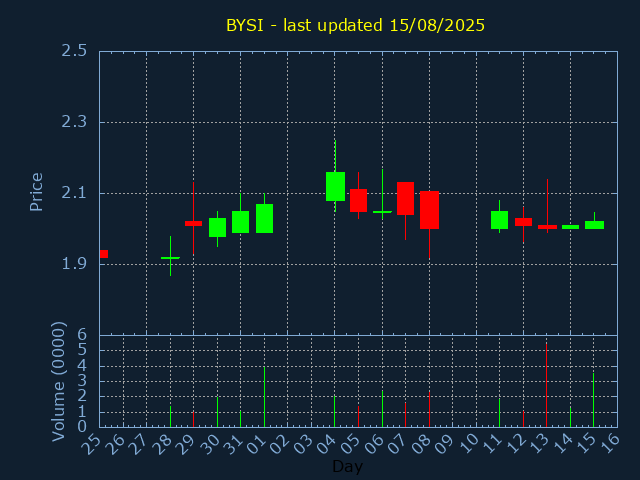Click the red volume bar for day 05
Viewport: 640px width, 480px height.
click(x=358, y=417)
